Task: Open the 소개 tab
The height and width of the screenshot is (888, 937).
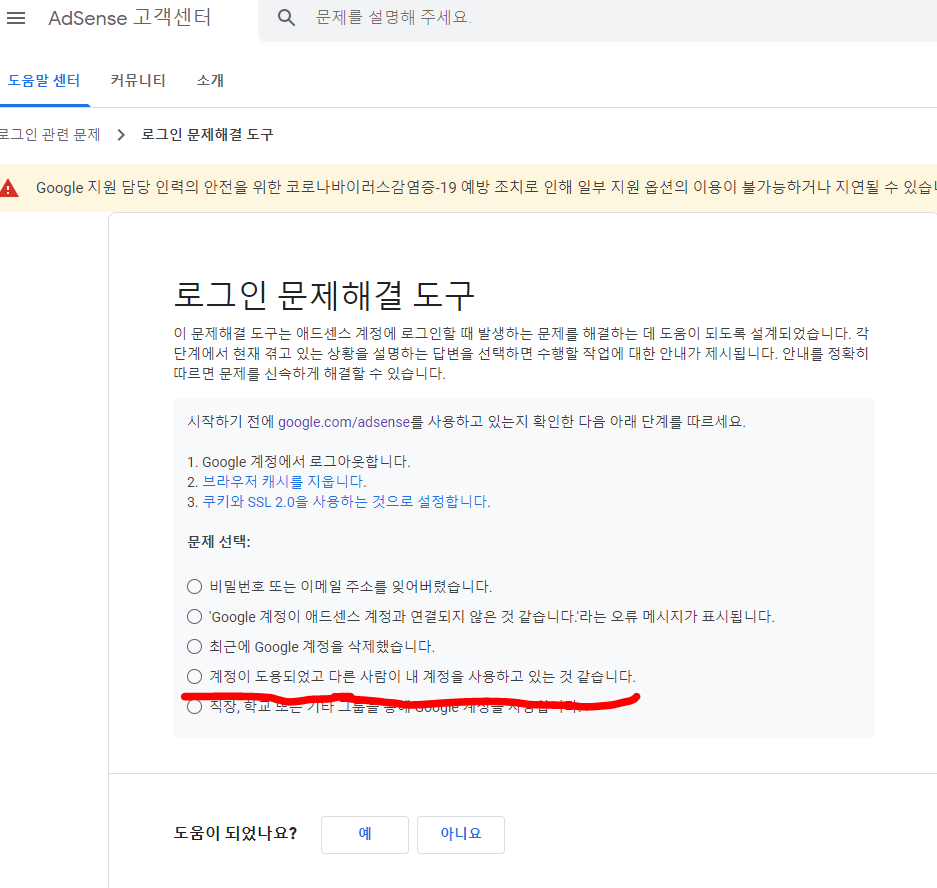Action: 210,81
